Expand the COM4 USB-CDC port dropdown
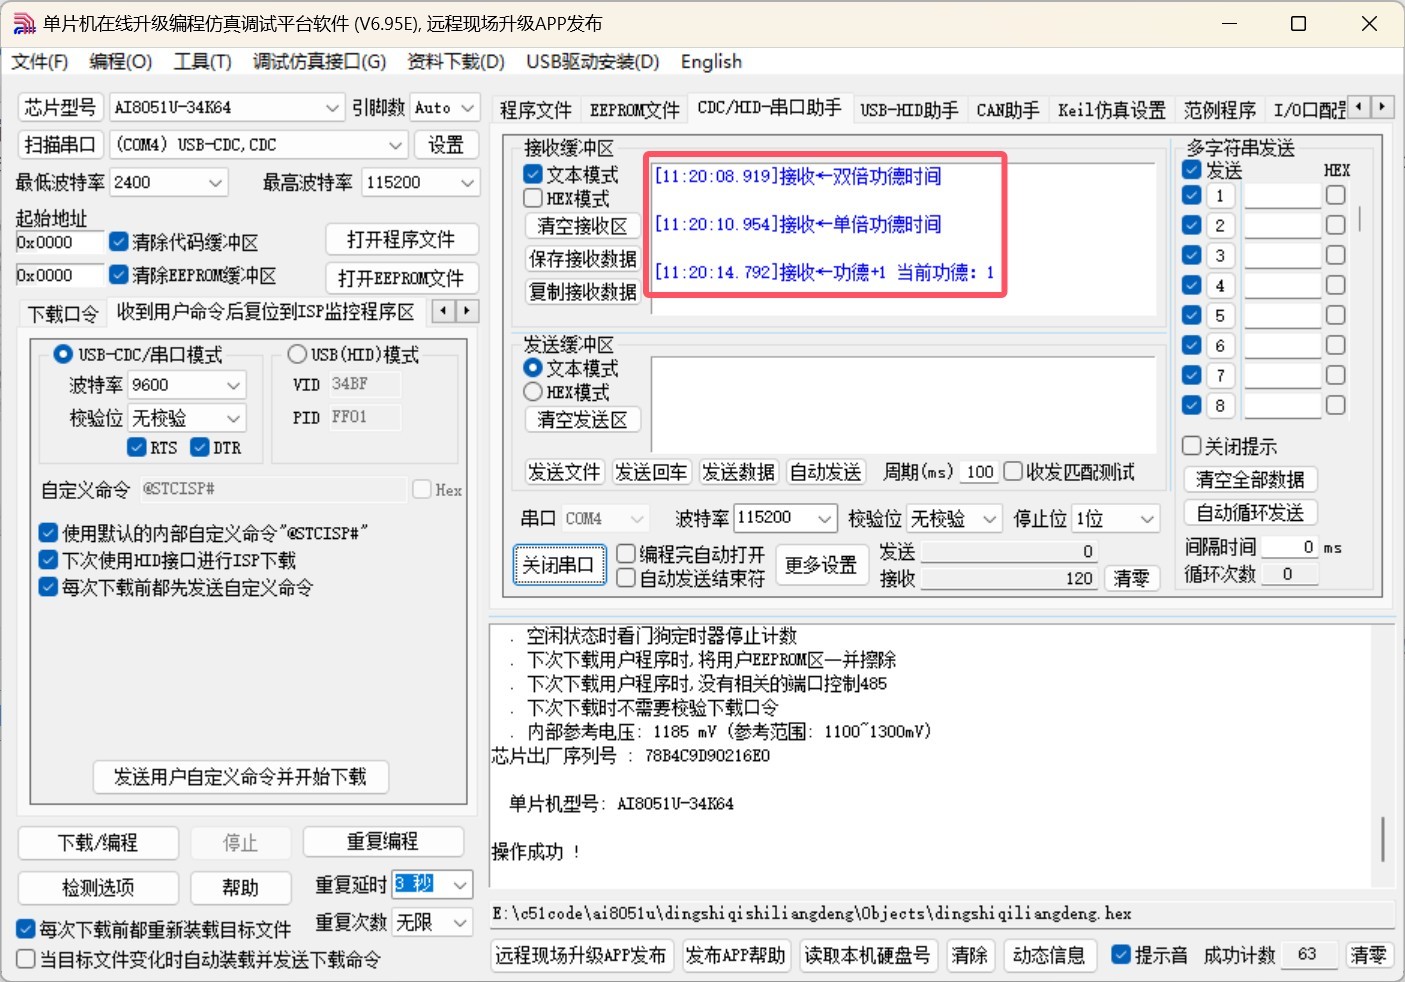Image resolution: width=1405 pixels, height=982 pixels. (395, 145)
